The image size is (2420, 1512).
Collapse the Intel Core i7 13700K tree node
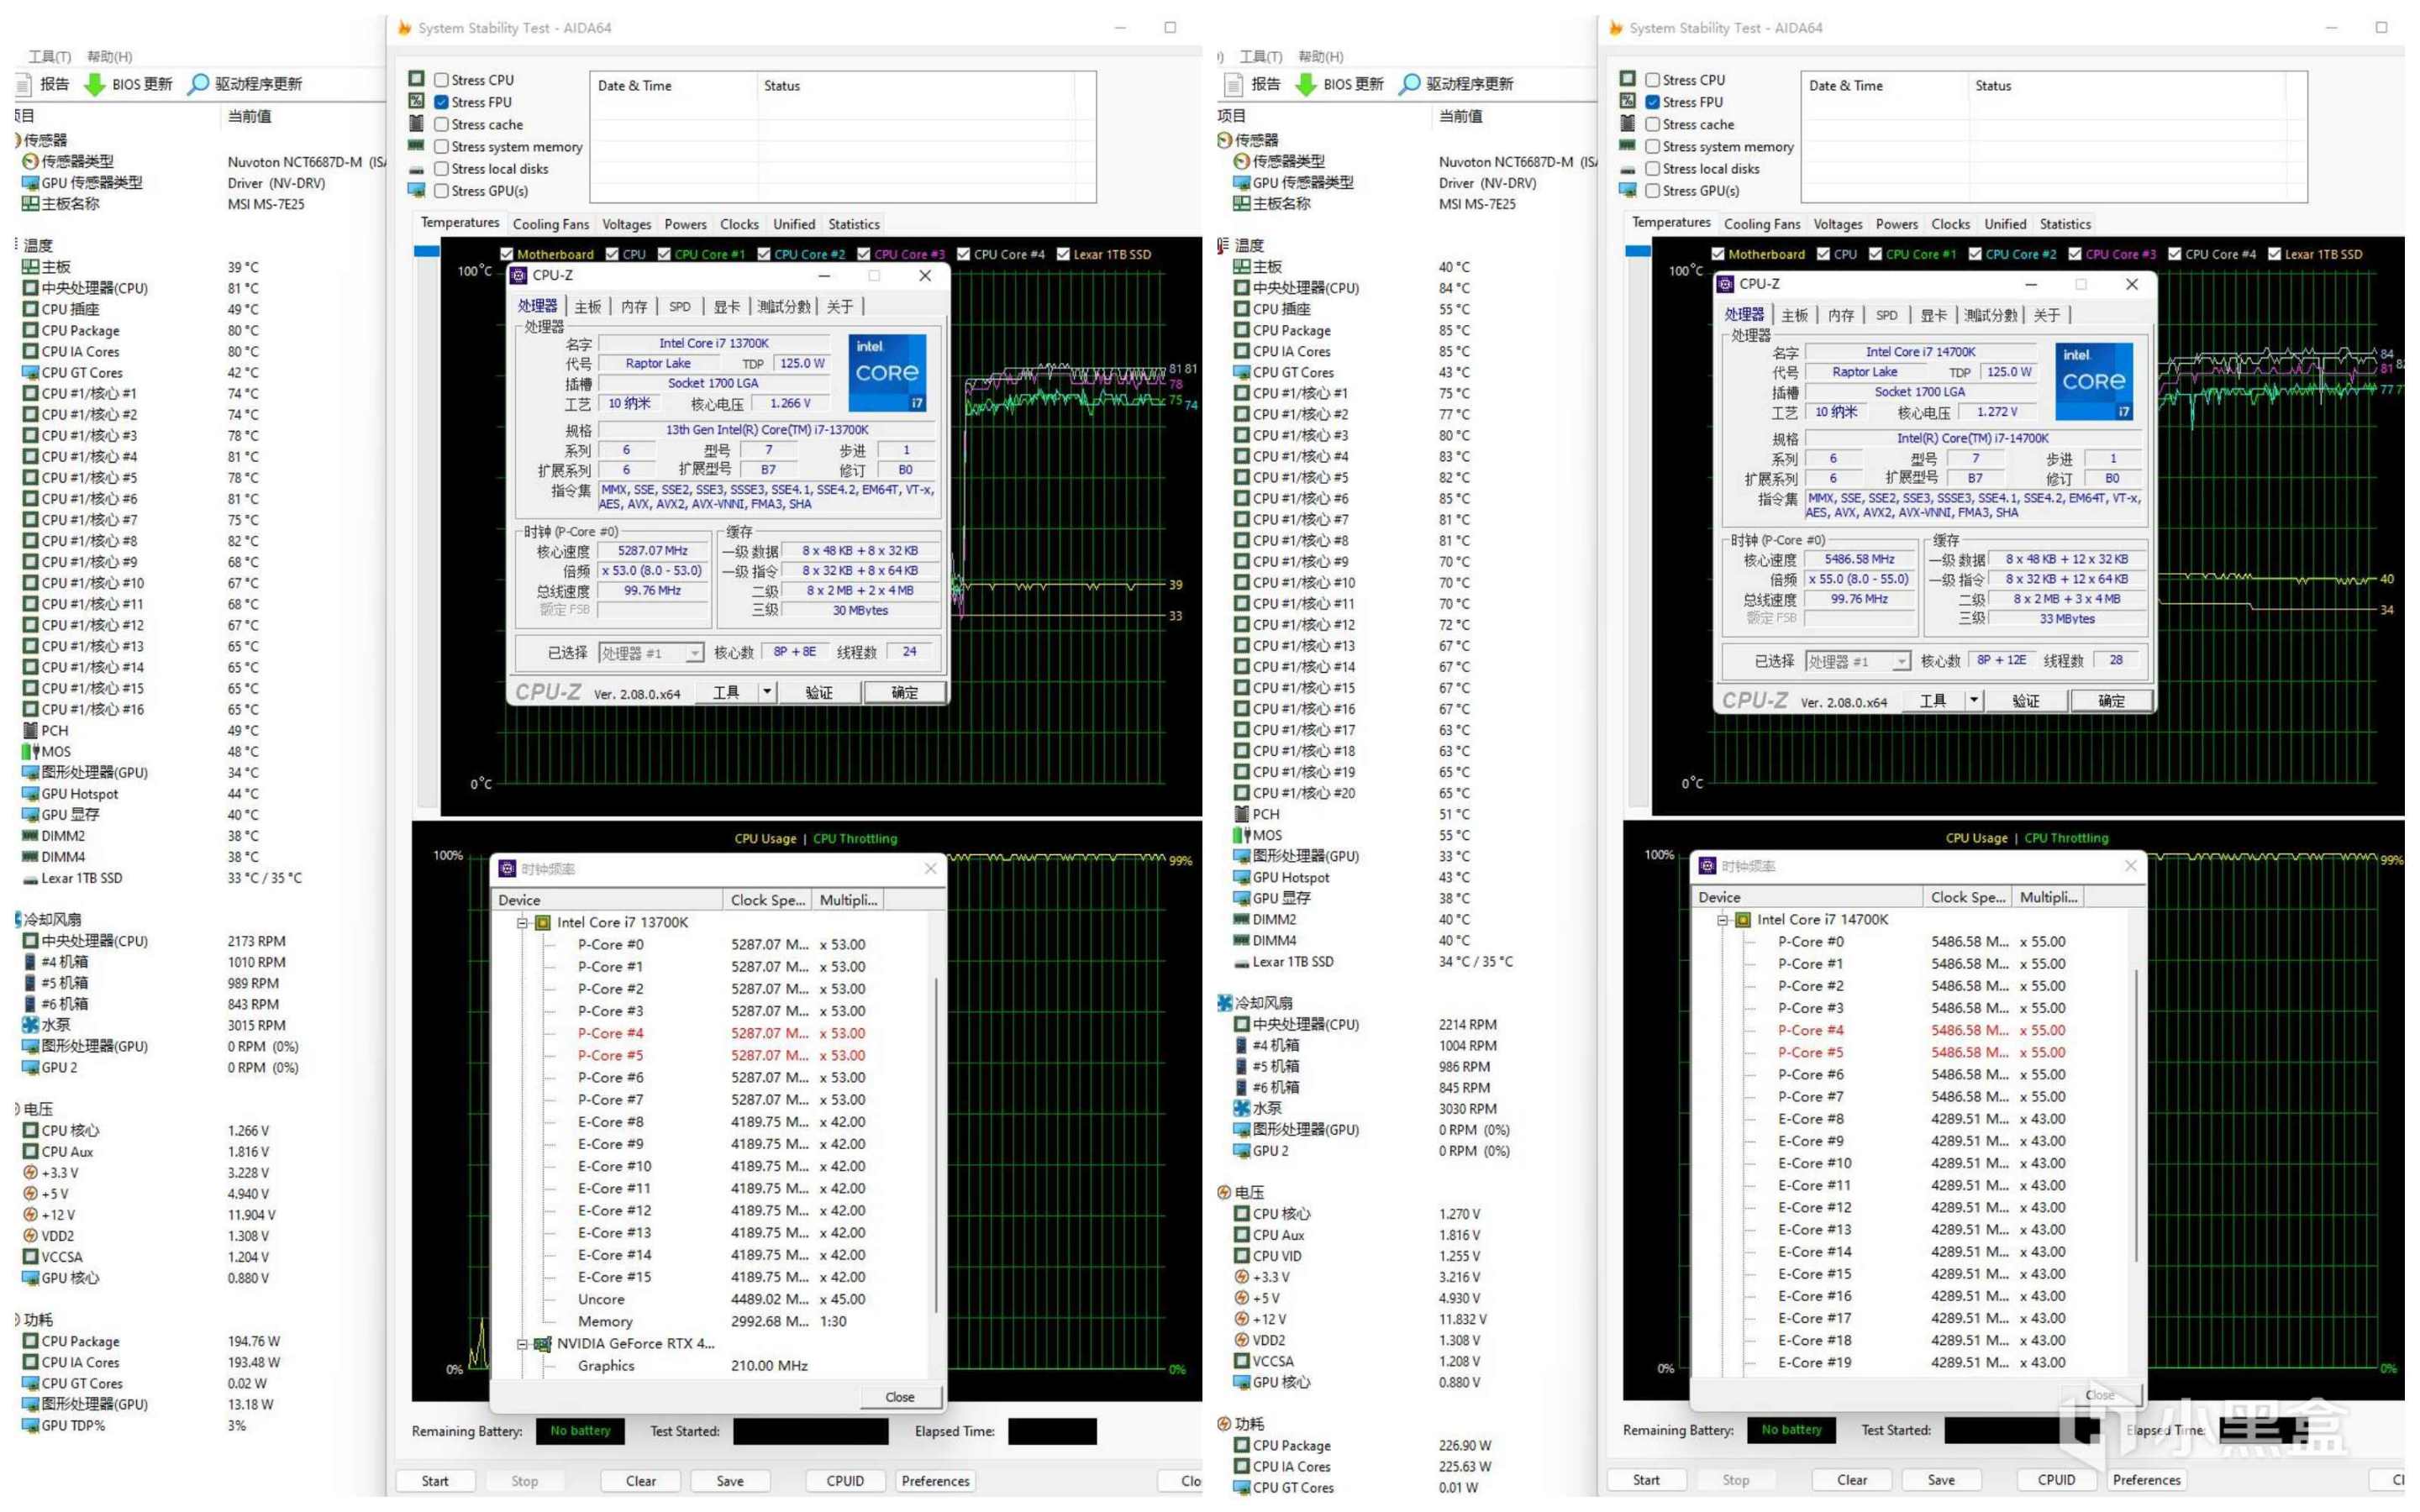tap(522, 923)
